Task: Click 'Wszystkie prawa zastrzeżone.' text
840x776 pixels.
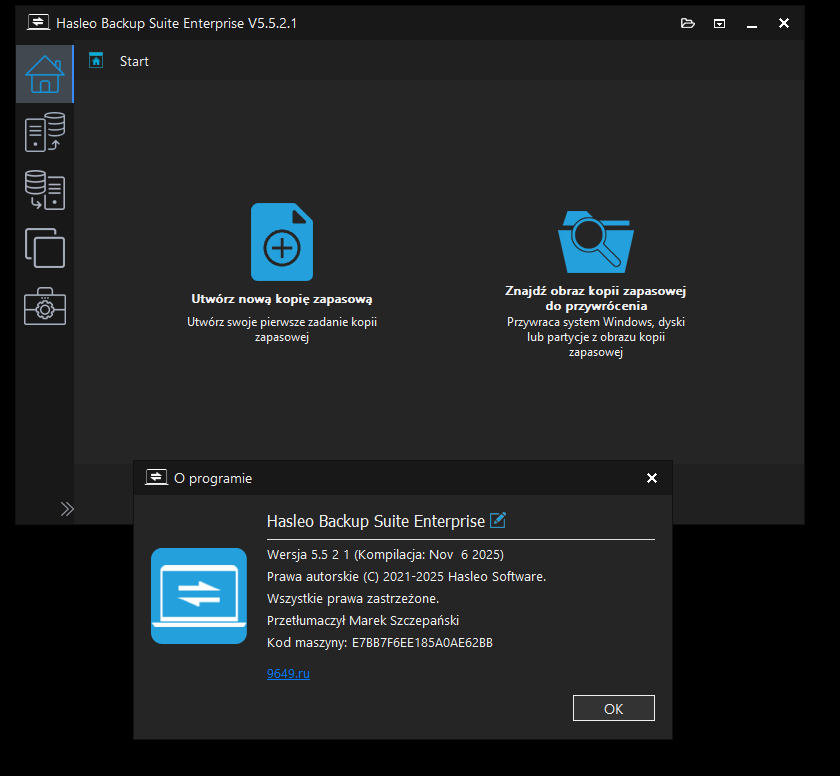Action: coord(353,599)
